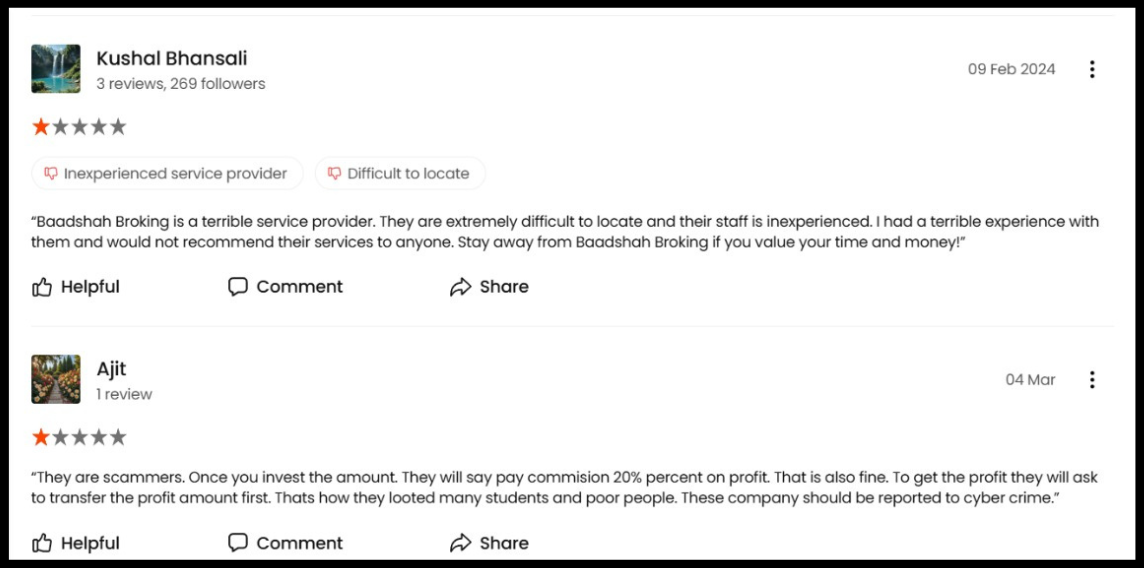This screenshot has height=568, width=1144.
Task: Mark Kushal Bhansali's review as Helpful
Action: point(76,287)
